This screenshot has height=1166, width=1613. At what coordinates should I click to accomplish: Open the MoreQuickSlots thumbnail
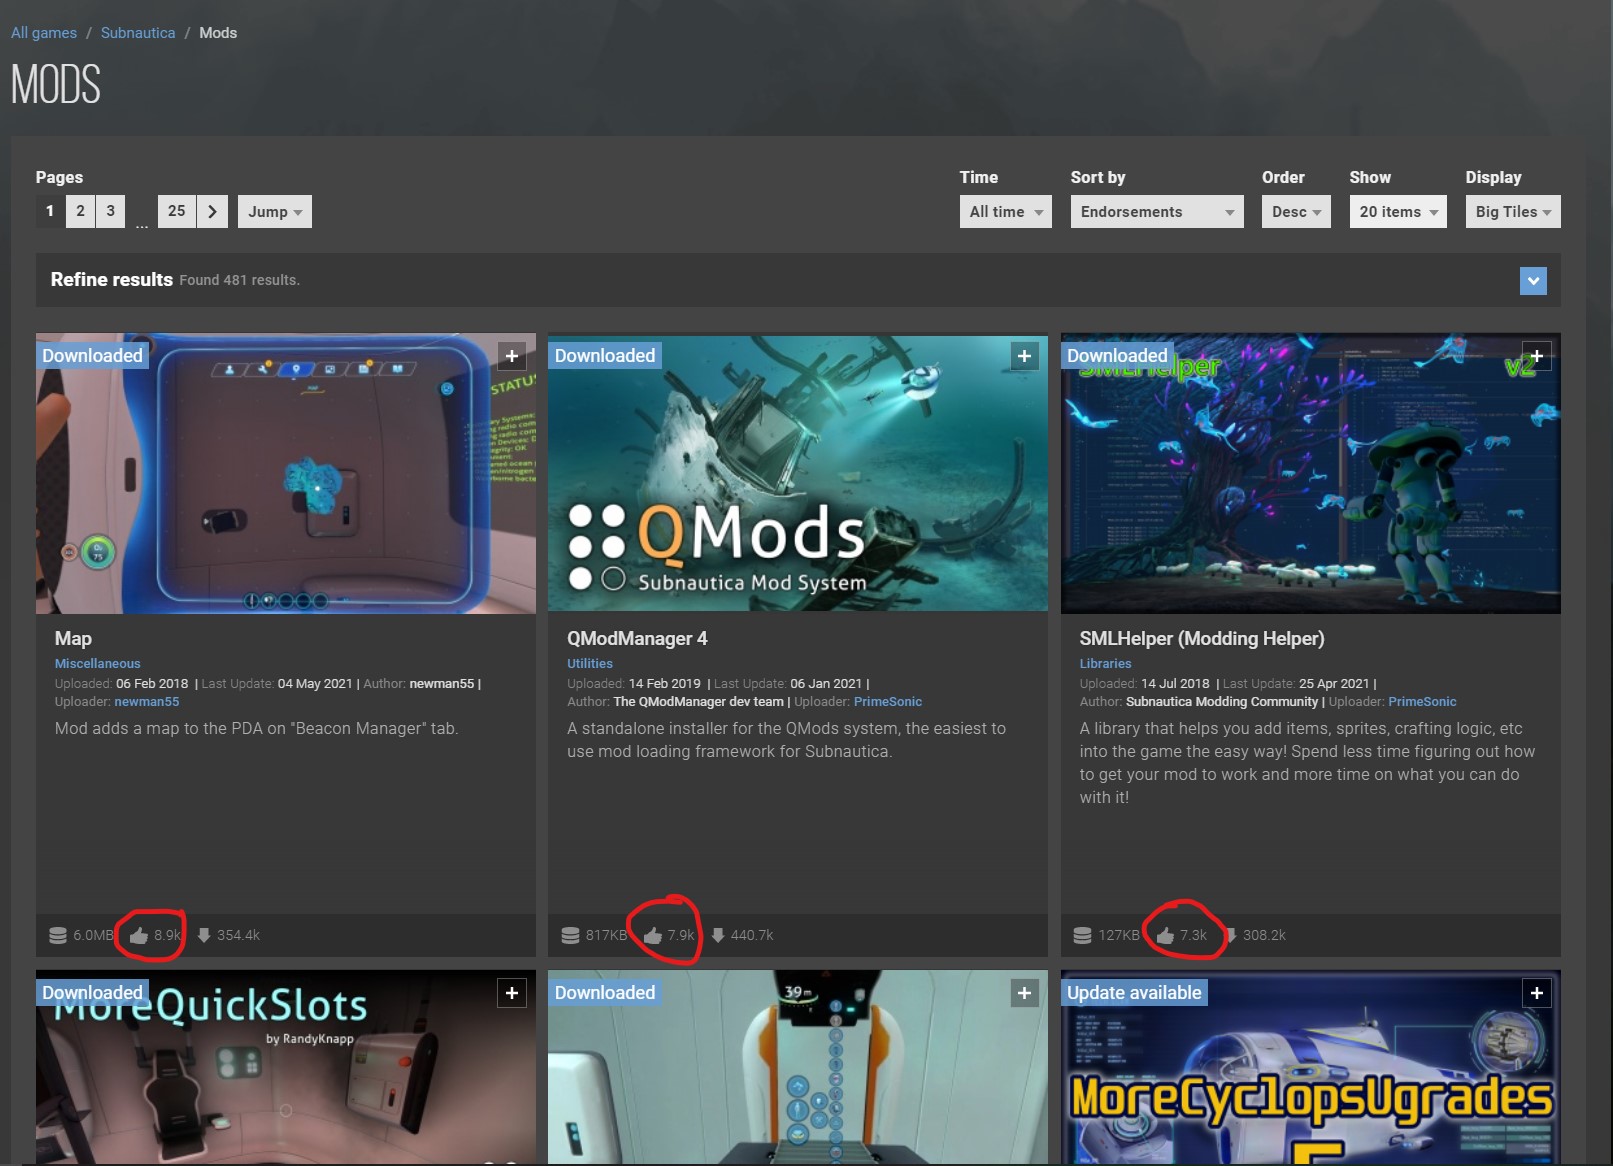point(286,1068)
